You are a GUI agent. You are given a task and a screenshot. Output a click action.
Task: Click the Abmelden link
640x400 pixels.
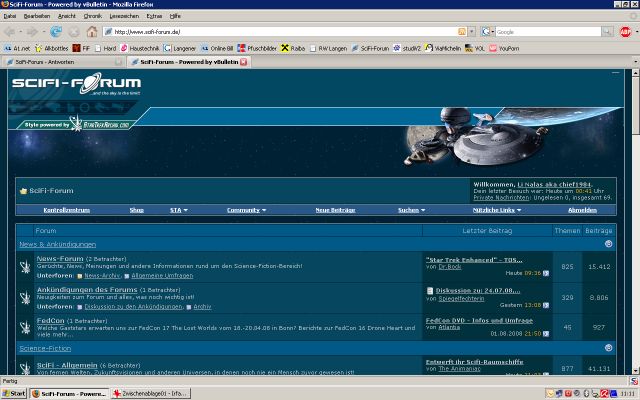pos(582,210)
